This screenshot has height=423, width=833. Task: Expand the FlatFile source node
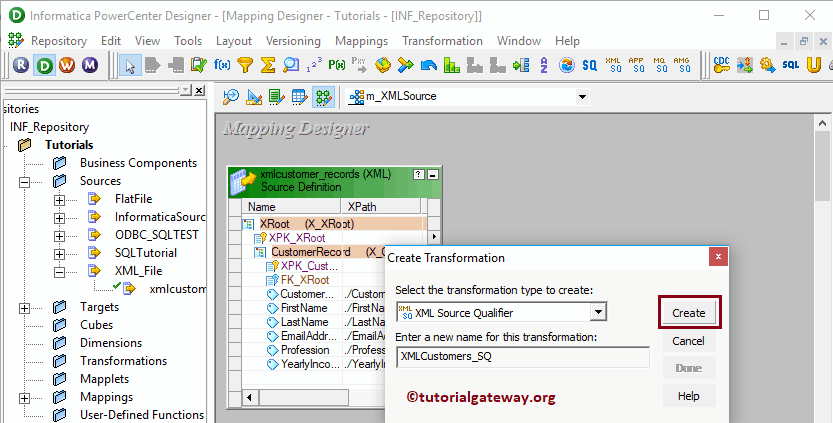[60, 200]
